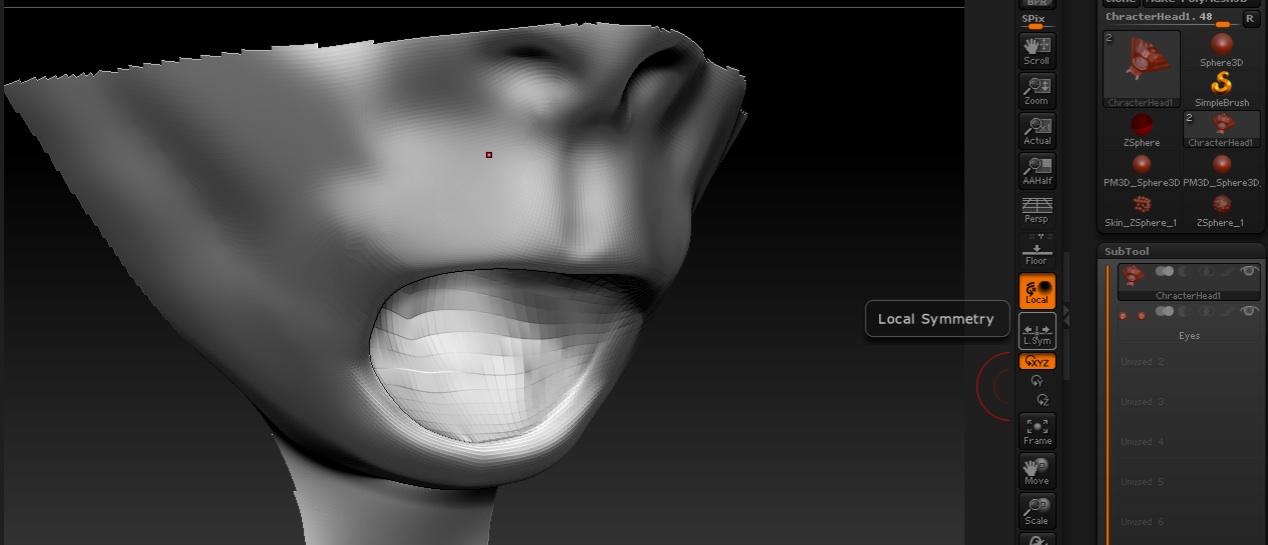Pick the ZSphere_1 tool
1268x545 pixels.
(x=1221, y=210)
